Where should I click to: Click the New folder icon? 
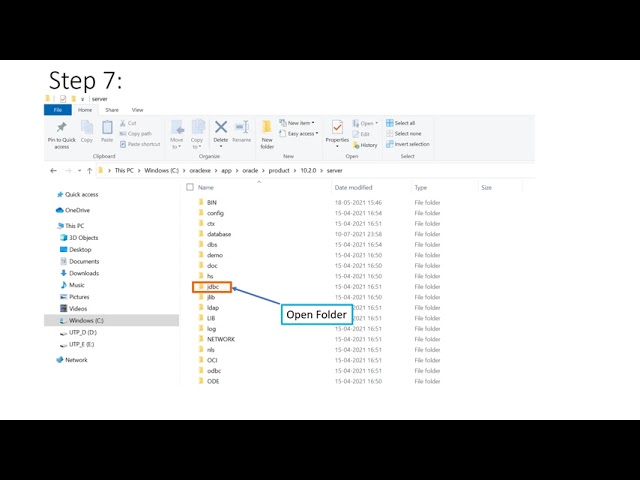click(x=267, y=127)
